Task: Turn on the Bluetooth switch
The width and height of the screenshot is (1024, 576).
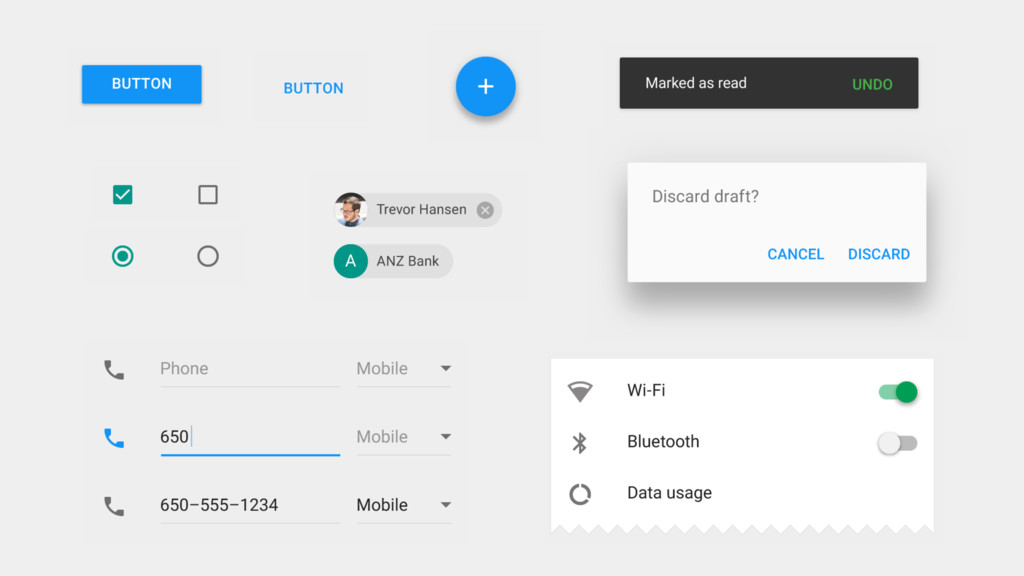Action: pyautogui.click(x=898, y=443)
